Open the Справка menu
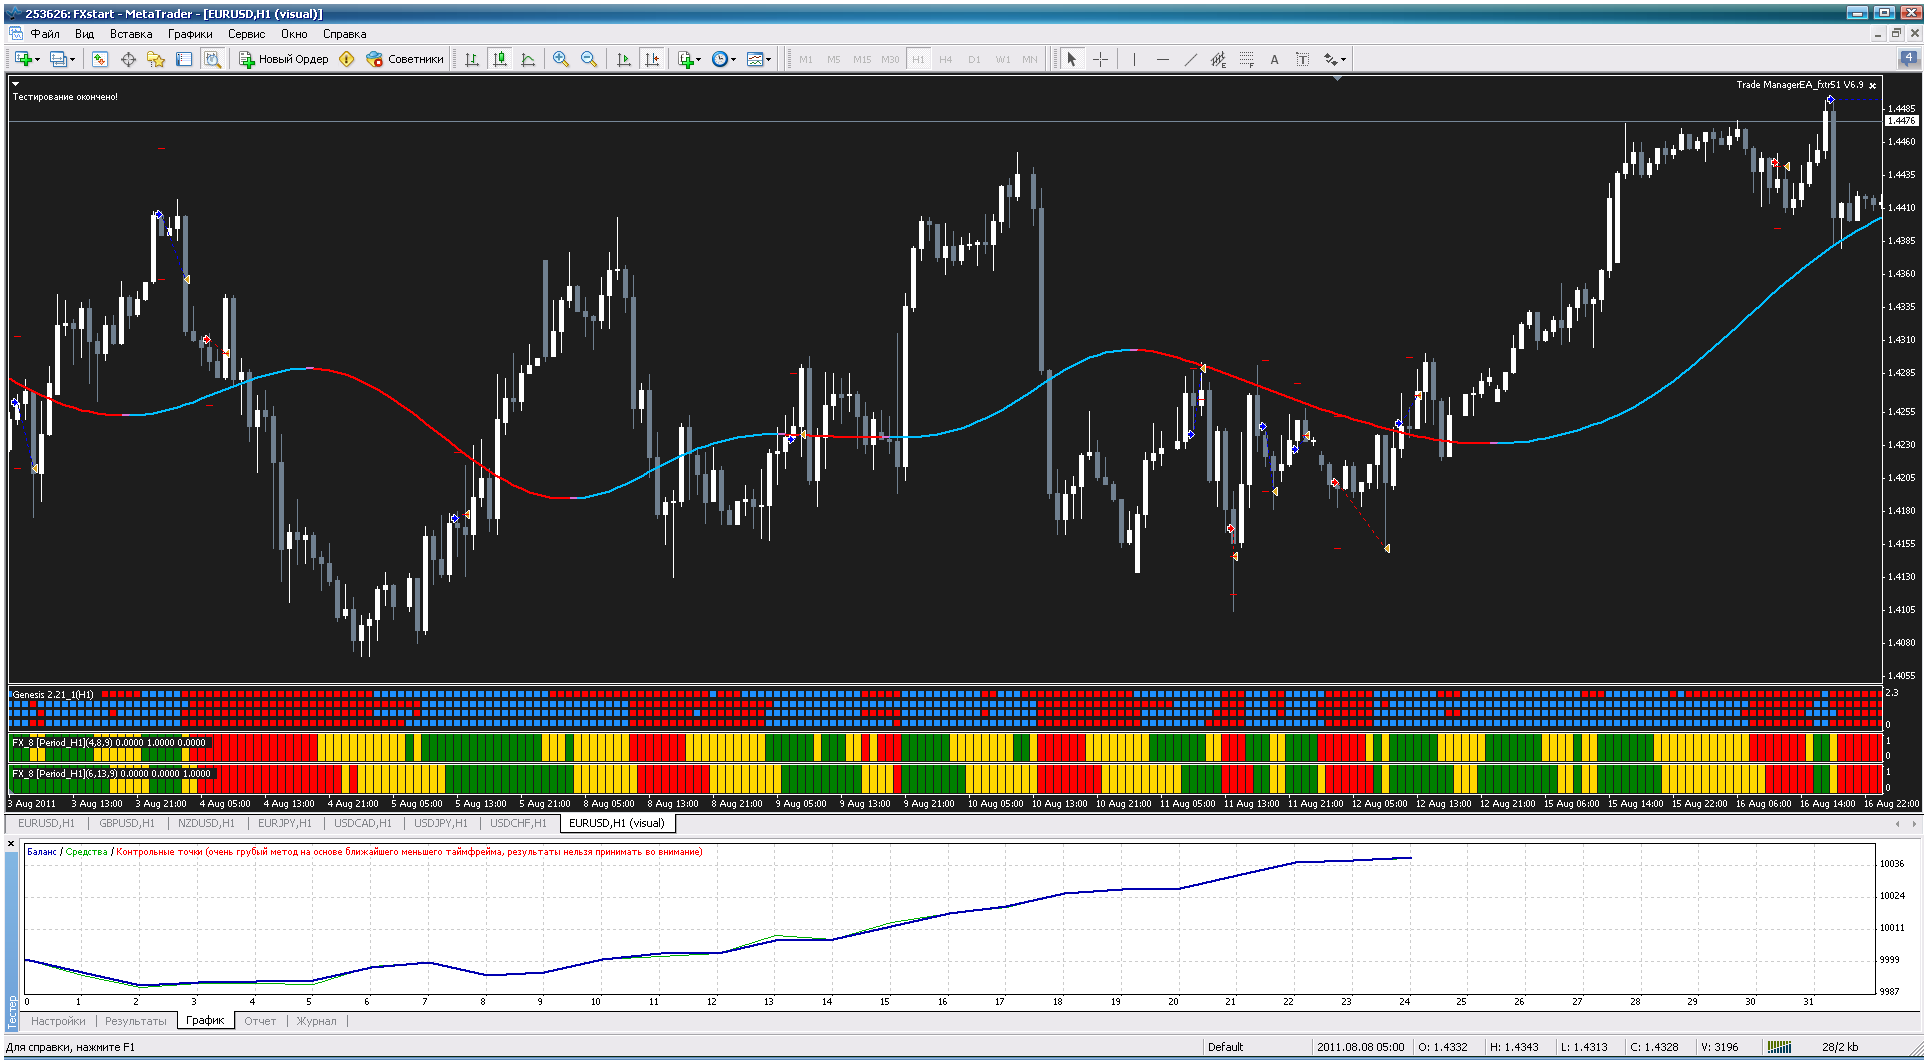Image resolution: width=1928 pixels, height=1060 pixels. [344, 34]
